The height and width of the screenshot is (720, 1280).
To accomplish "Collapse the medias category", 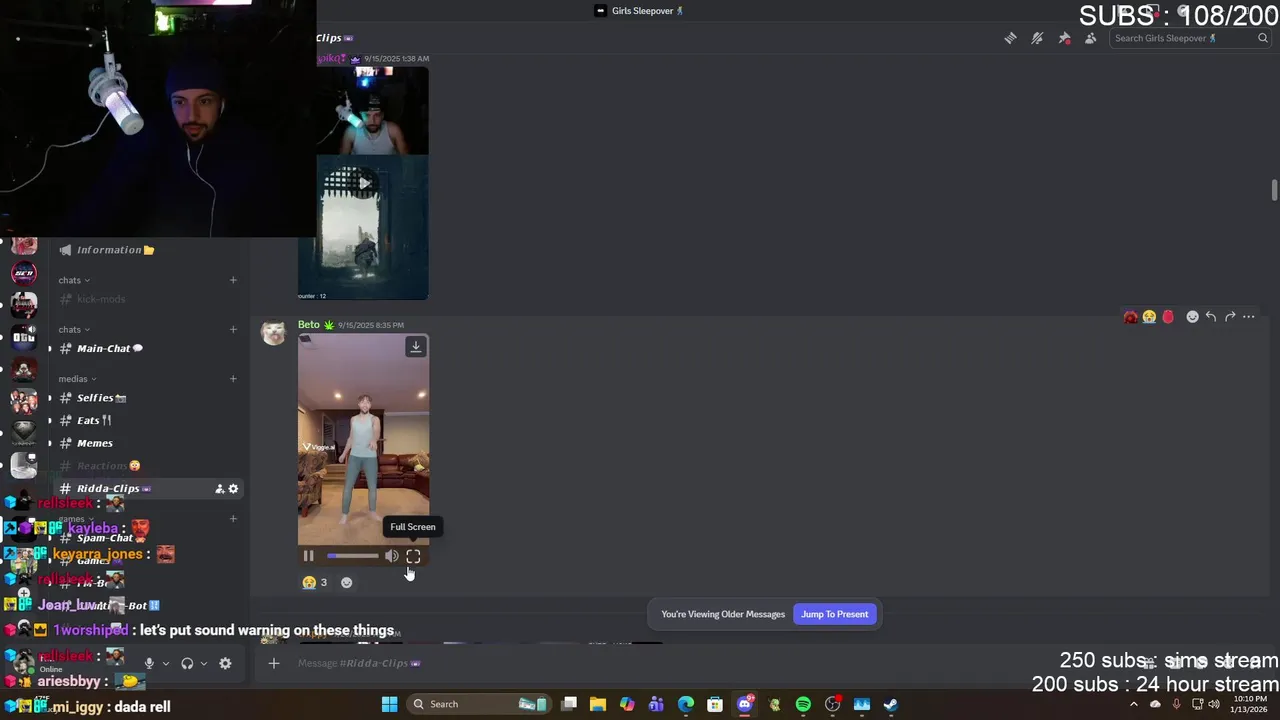I will point(77,379).
